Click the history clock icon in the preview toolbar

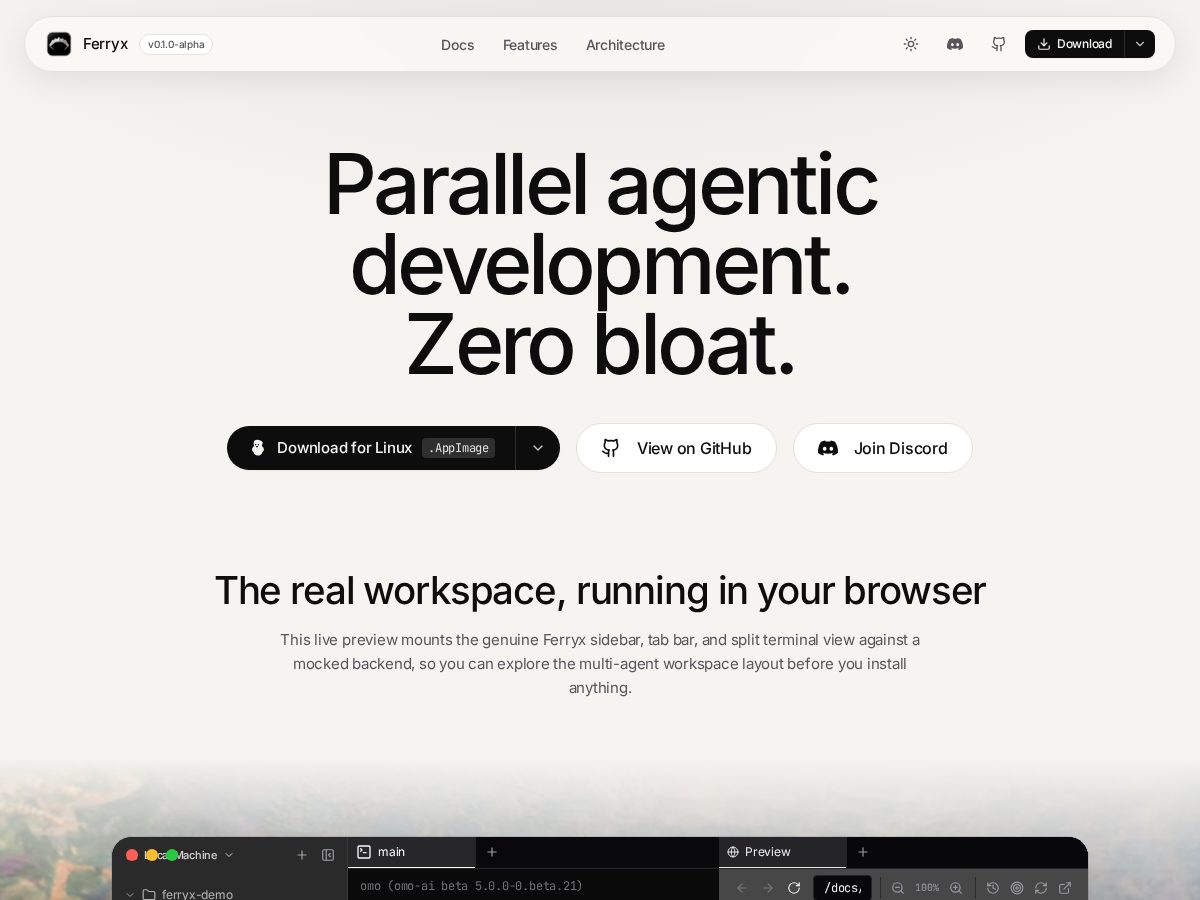[x=993, y=888]
